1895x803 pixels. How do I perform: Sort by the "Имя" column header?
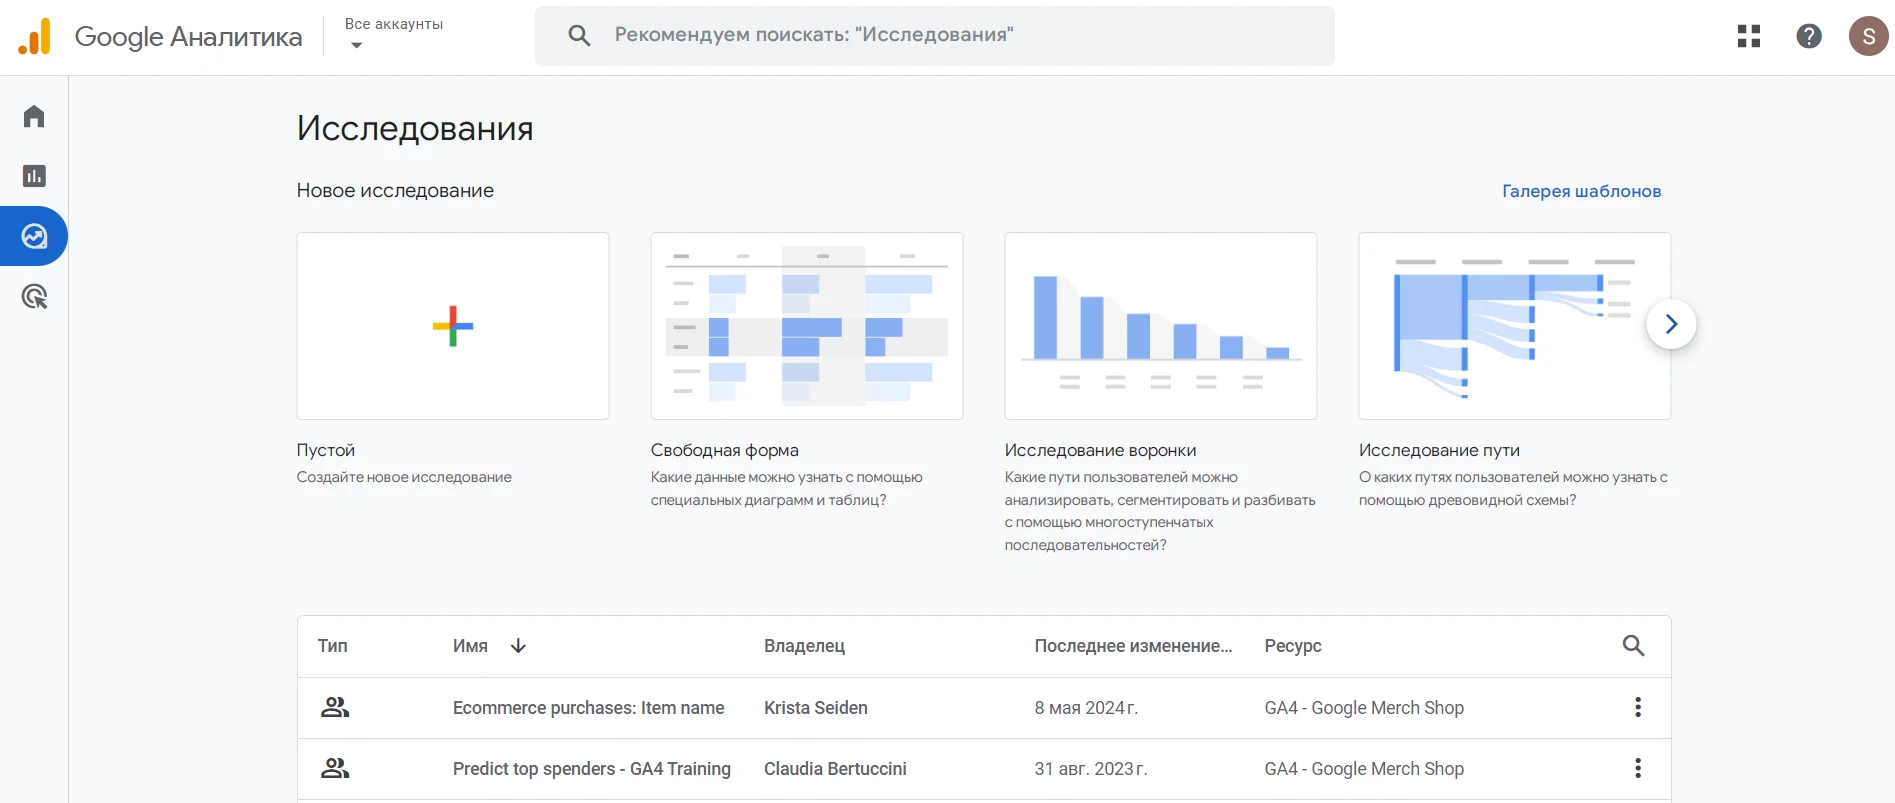(x=470, y=646)
